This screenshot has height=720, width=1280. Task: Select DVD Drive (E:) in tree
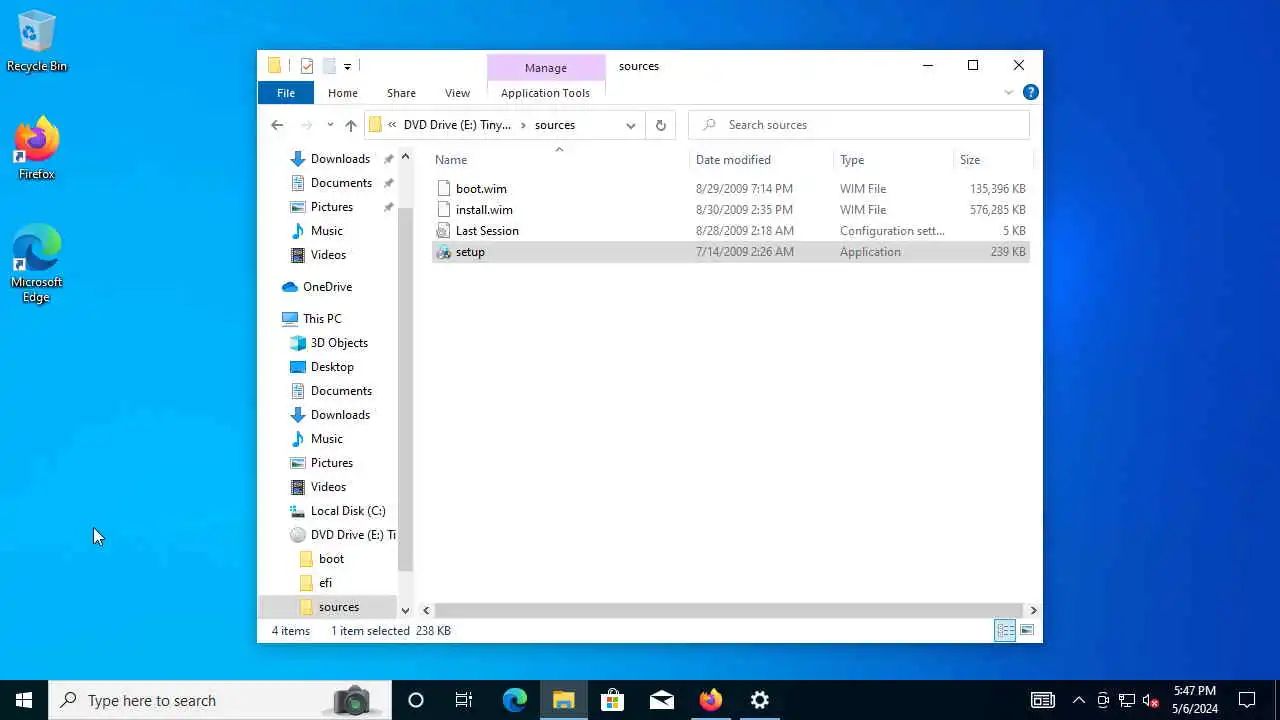[353, 535]
